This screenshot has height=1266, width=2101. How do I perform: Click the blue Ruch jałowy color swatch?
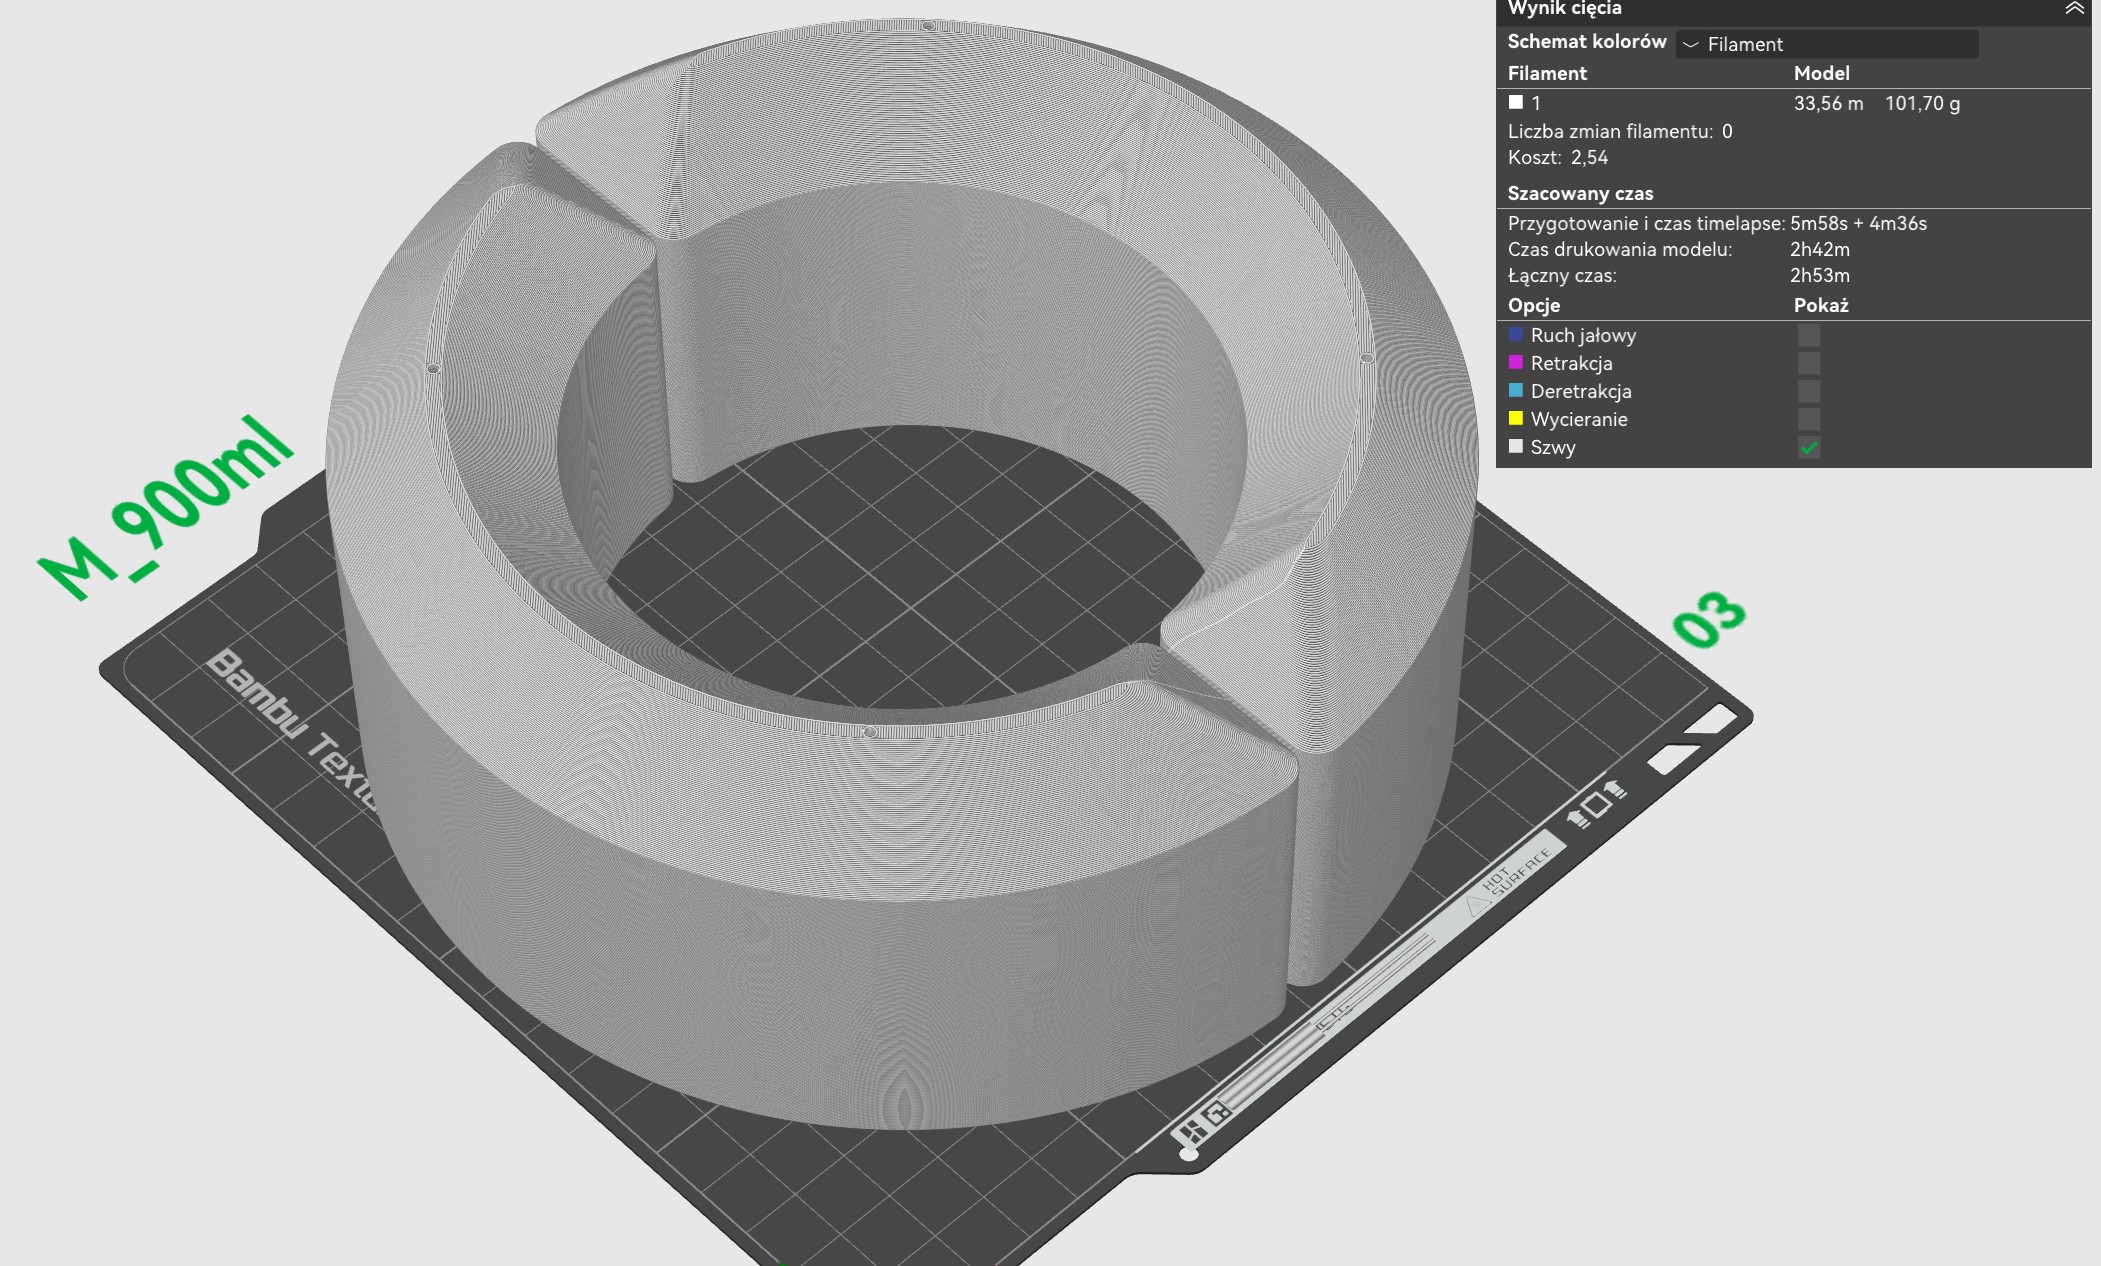[x=1516, y=334]
